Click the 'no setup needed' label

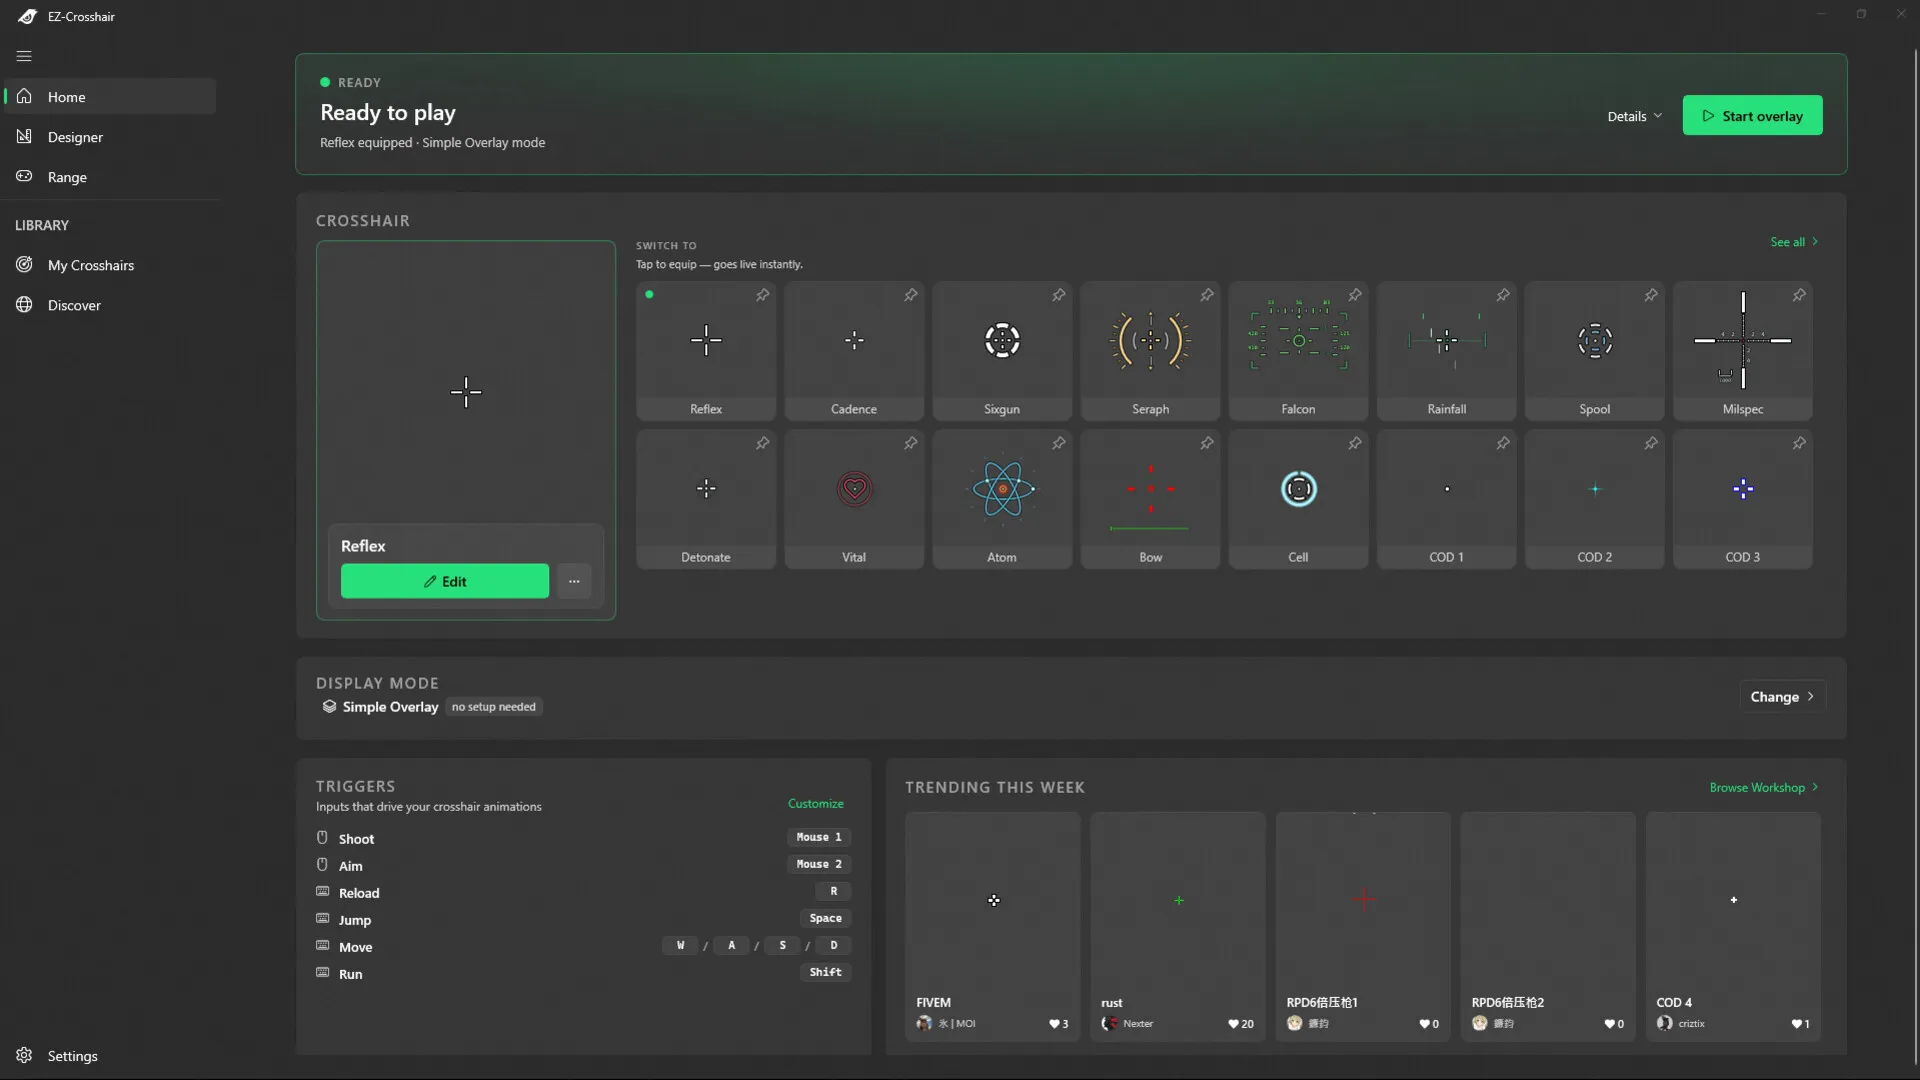click(493, 707)
